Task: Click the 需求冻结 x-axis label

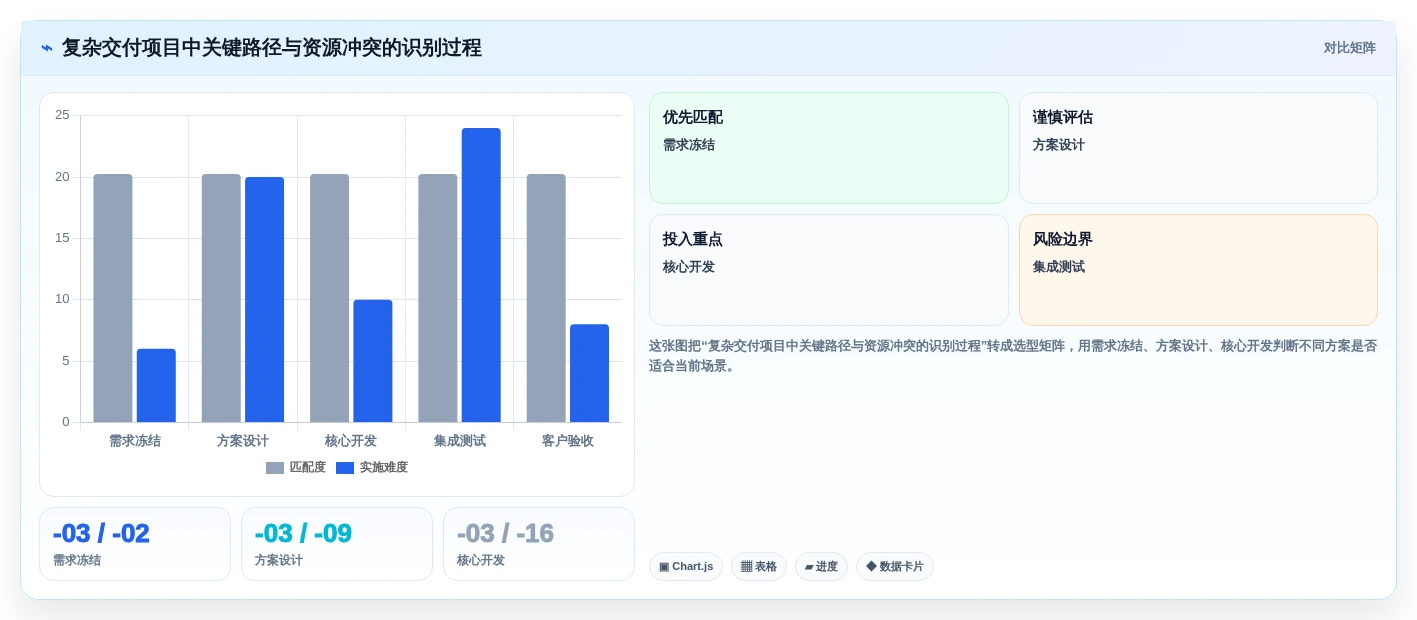Action: [x=135, y=441]
